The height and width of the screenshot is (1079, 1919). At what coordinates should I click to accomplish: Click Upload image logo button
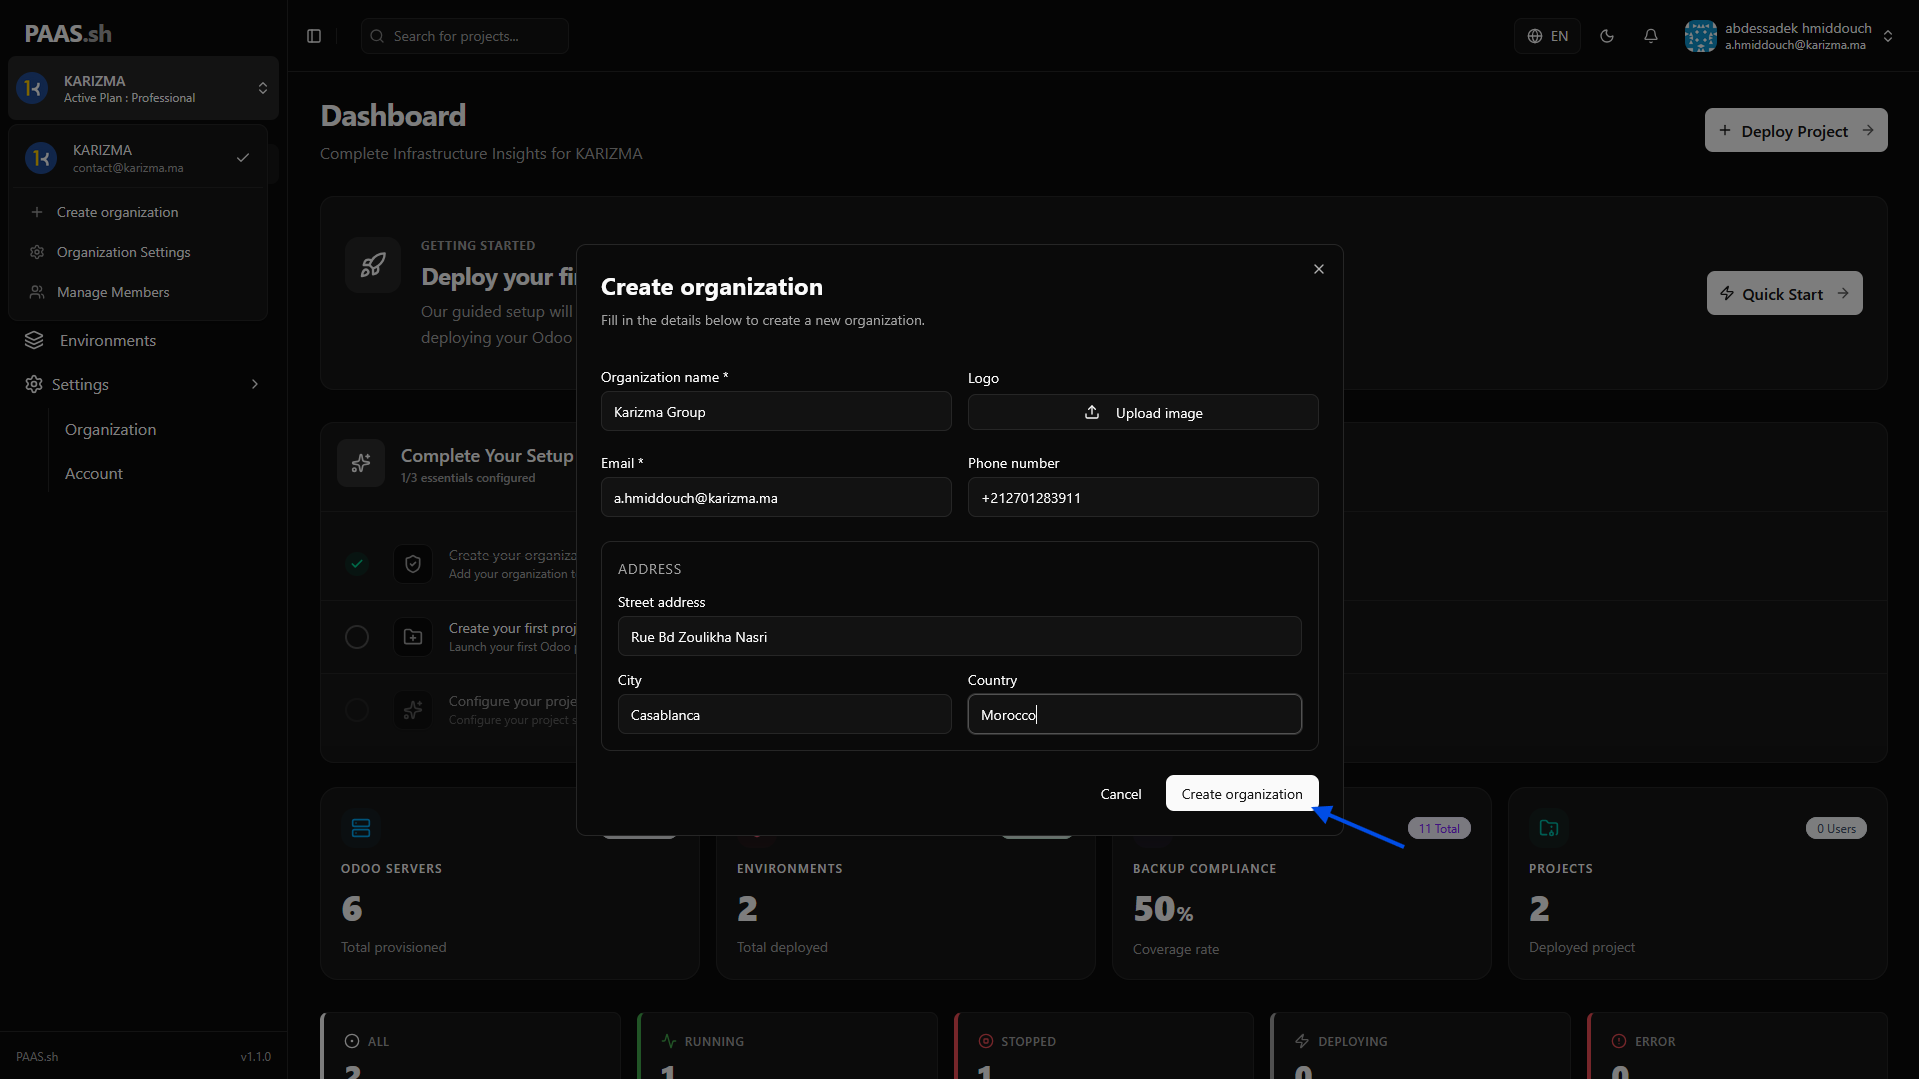click(1143, 412)
